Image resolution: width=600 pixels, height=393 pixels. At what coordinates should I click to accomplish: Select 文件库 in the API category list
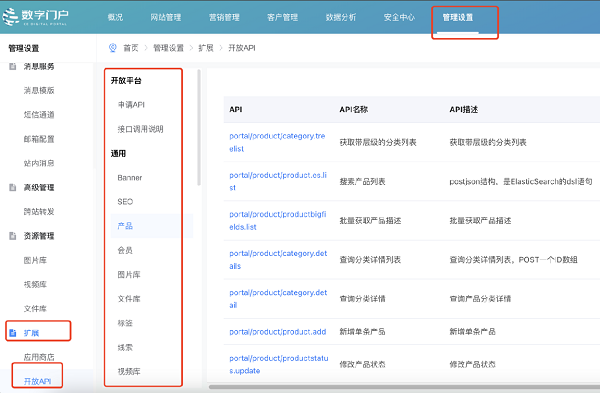[129, 298]
